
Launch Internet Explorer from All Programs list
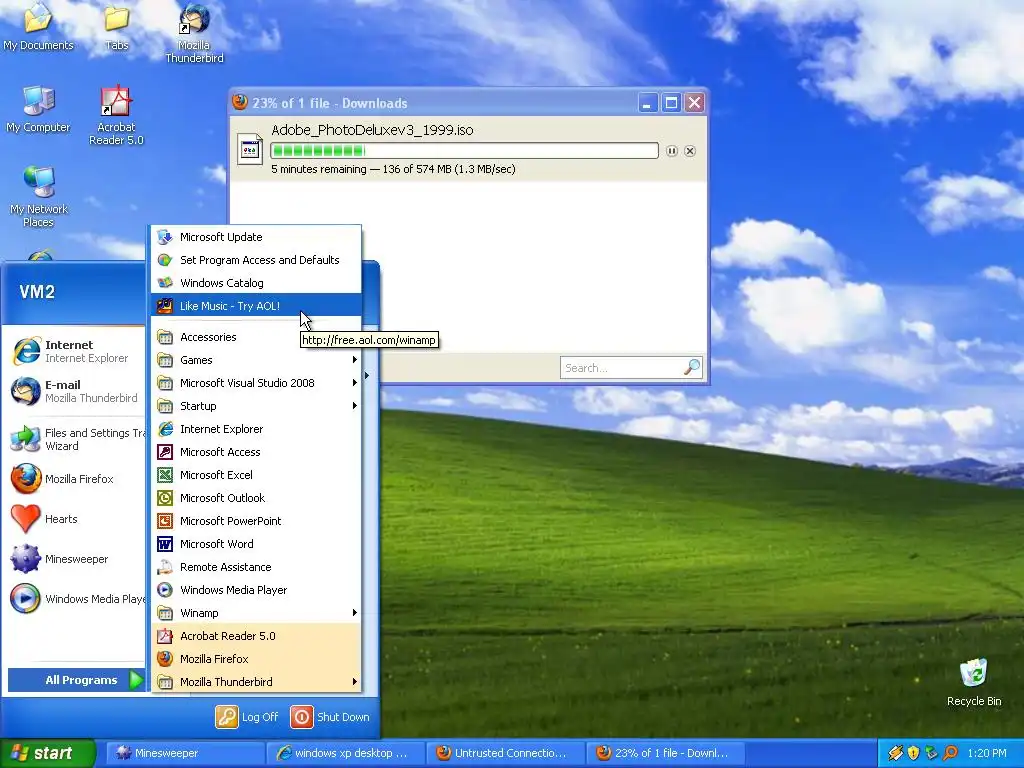click(256, 429)
